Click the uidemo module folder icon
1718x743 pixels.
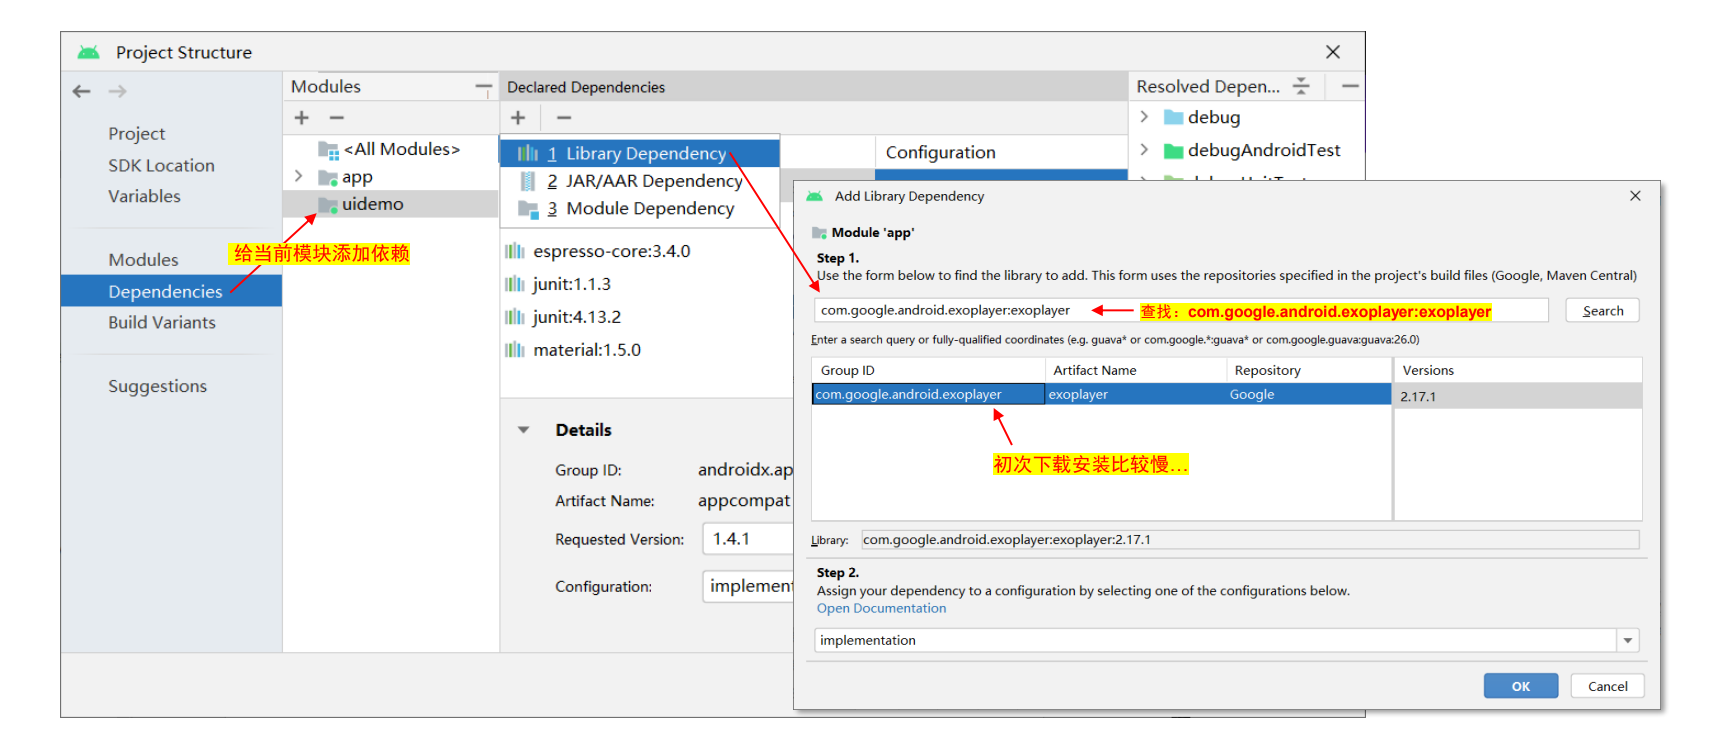pos(327,205)
